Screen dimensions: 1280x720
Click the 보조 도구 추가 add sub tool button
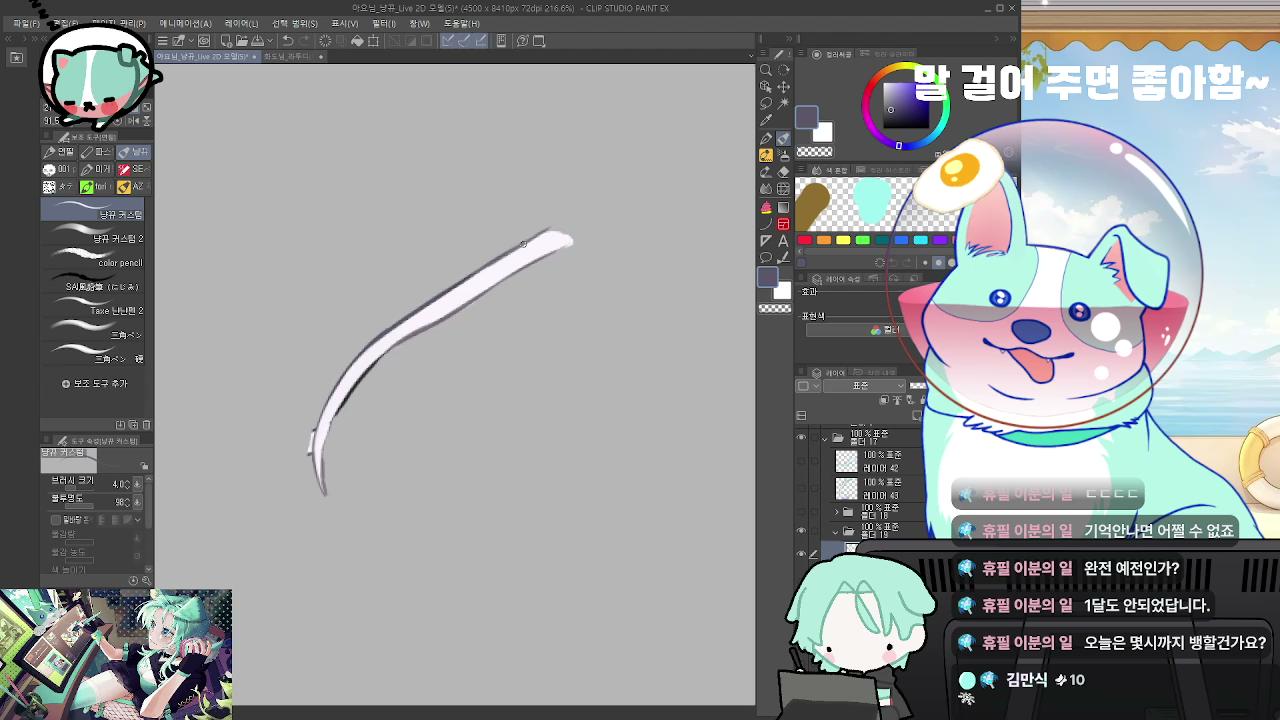coord(96,384)
